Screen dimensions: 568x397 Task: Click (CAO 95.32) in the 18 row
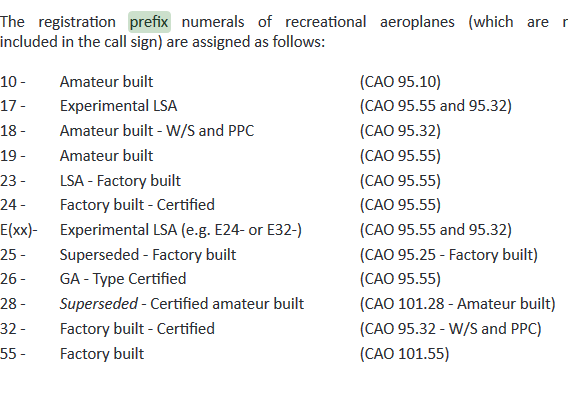[400, 130]
